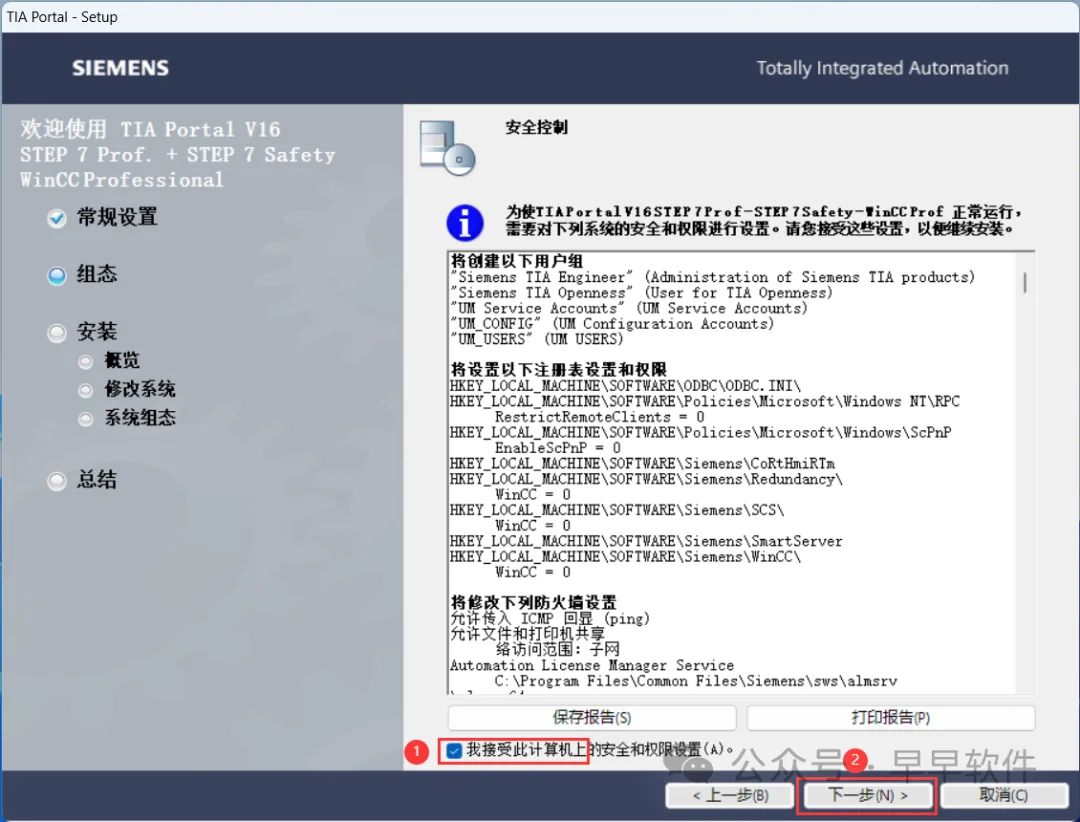Select the 修改系统 sub-step indicator

click(85, 390)
